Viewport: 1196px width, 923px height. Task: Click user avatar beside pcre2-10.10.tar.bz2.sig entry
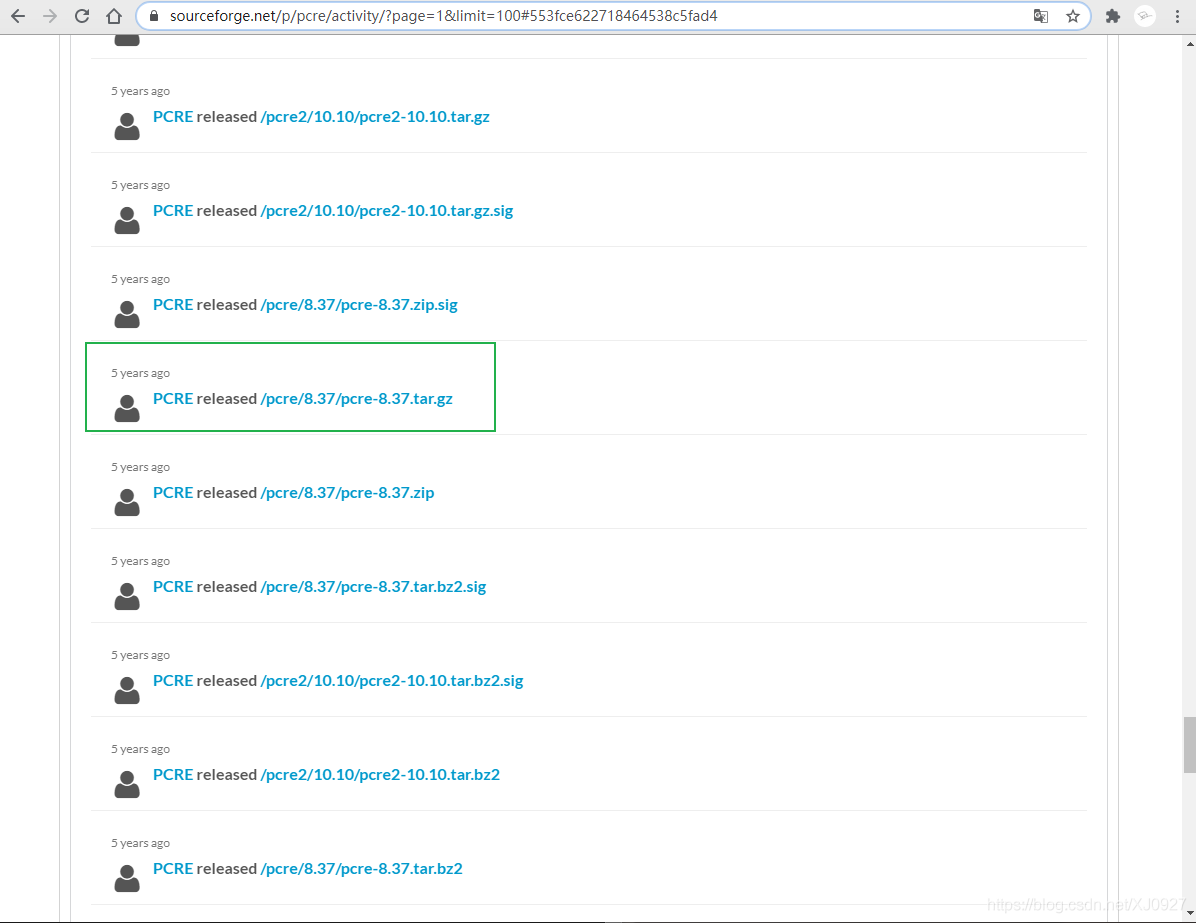click(127, 689)
